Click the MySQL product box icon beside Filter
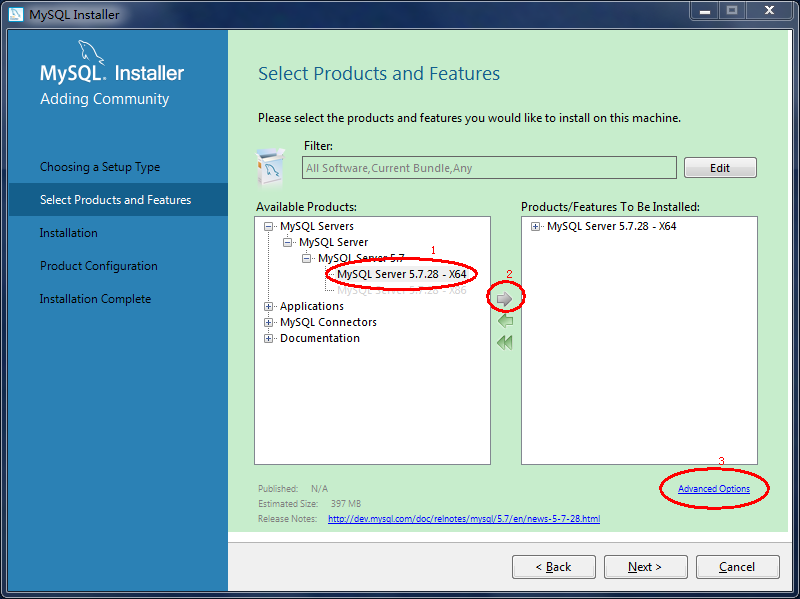The height and width of the screenshot is (599, 800). click(271, 168)
